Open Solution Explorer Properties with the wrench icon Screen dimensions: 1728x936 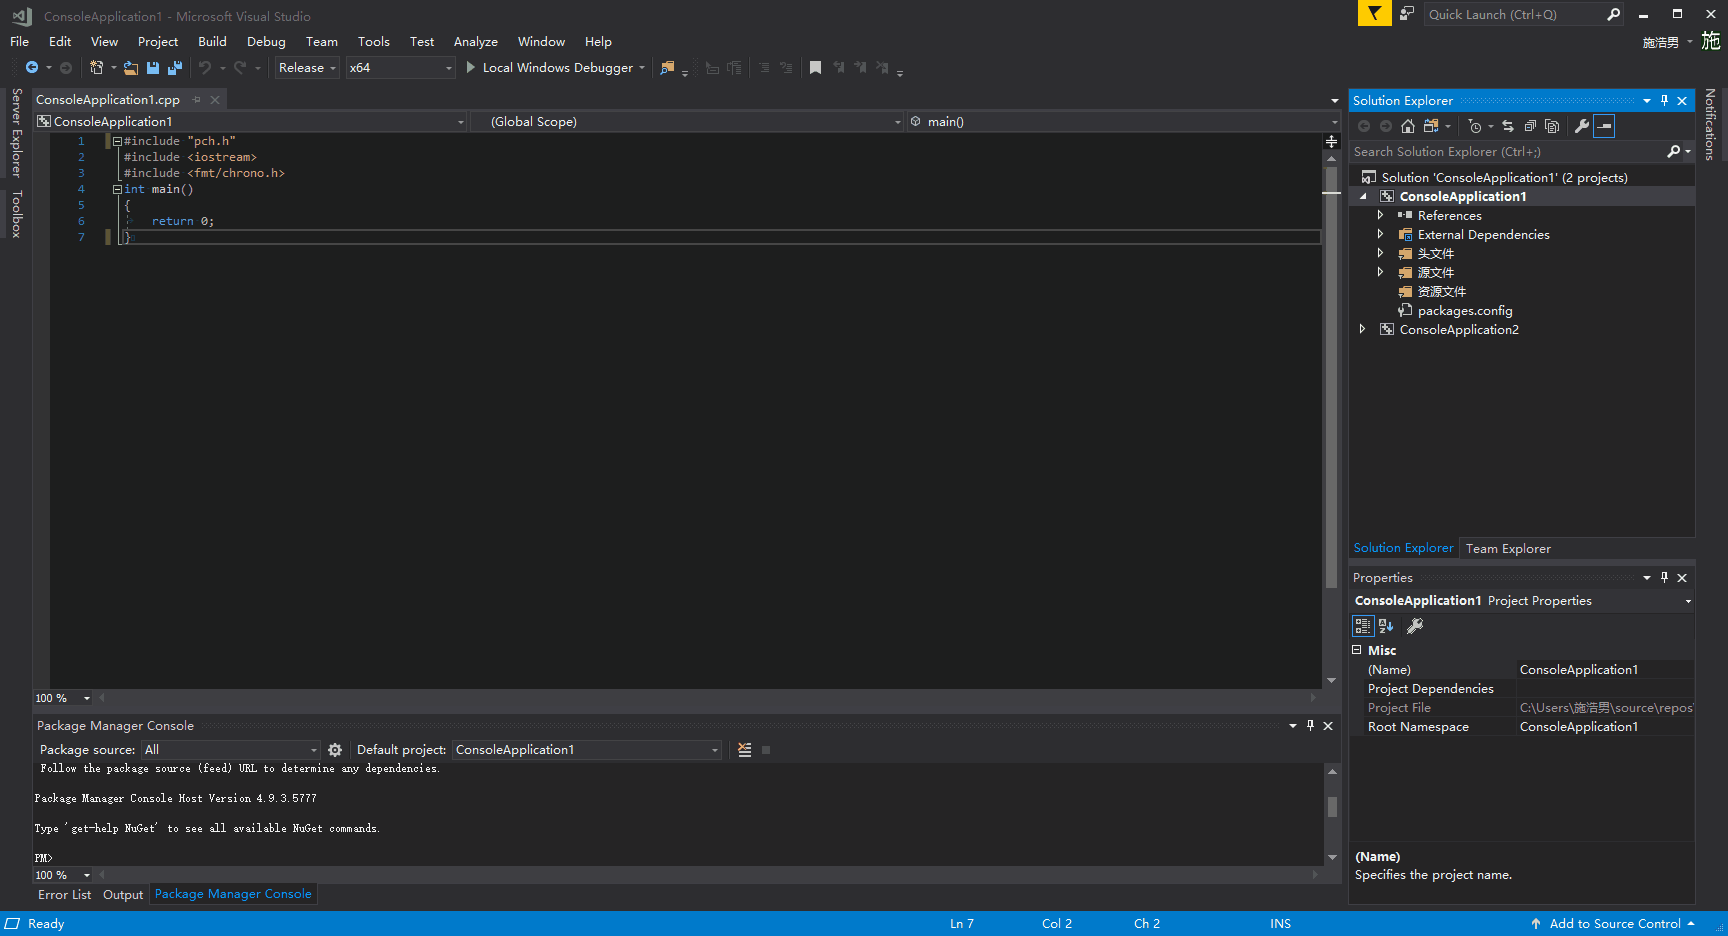click(1582, 126)
